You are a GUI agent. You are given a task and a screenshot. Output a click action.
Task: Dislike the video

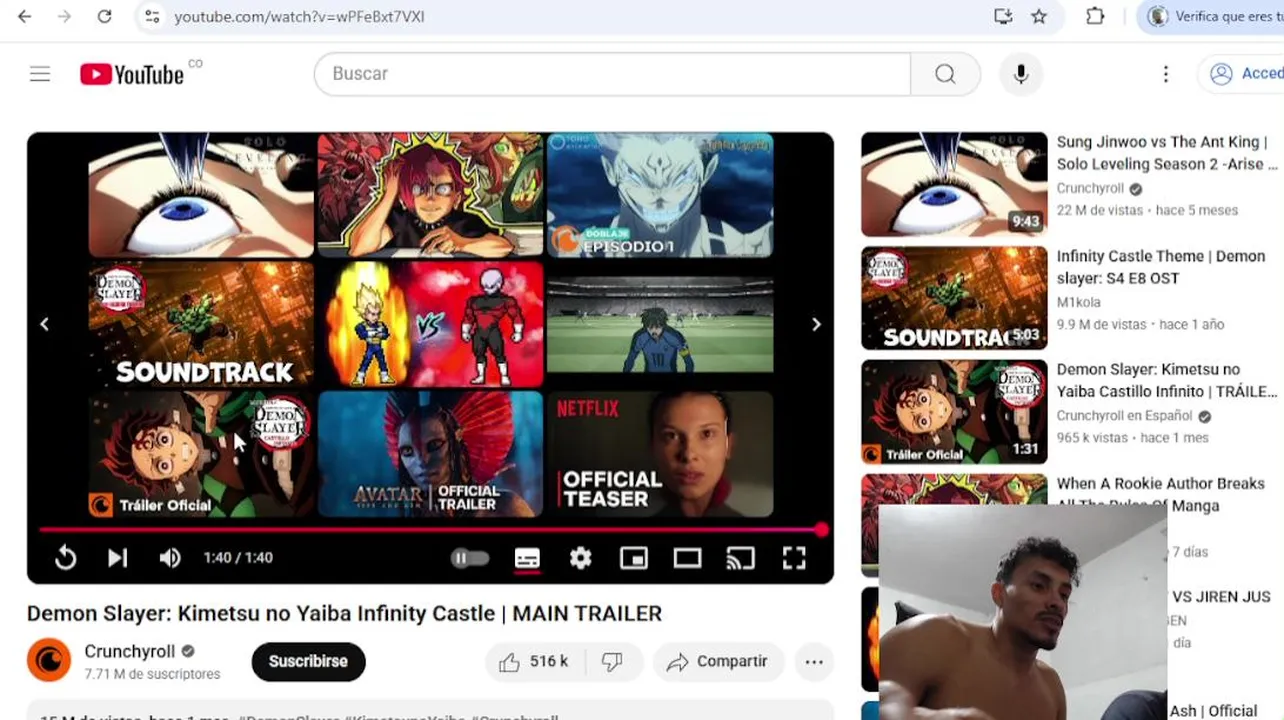click(612, 661)
